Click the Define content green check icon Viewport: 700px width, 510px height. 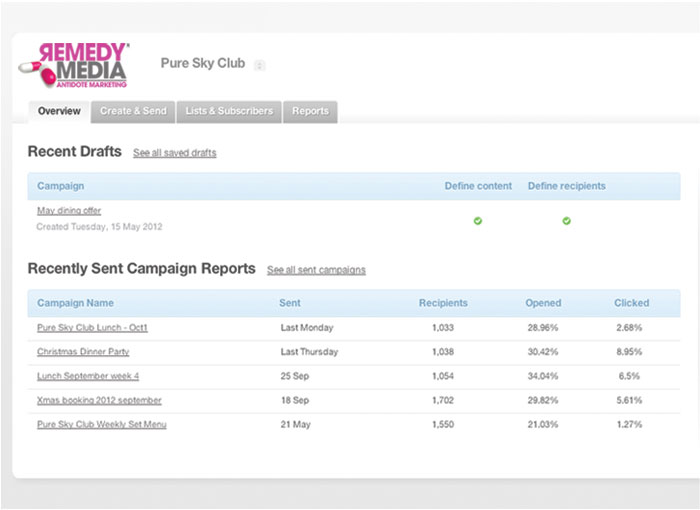tap(478, 221)
